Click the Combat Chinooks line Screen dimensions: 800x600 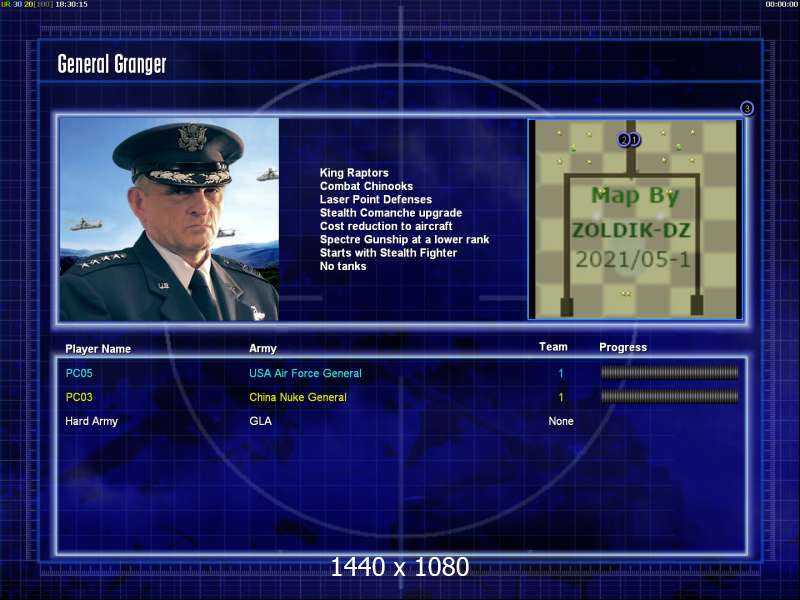[366, 186]
